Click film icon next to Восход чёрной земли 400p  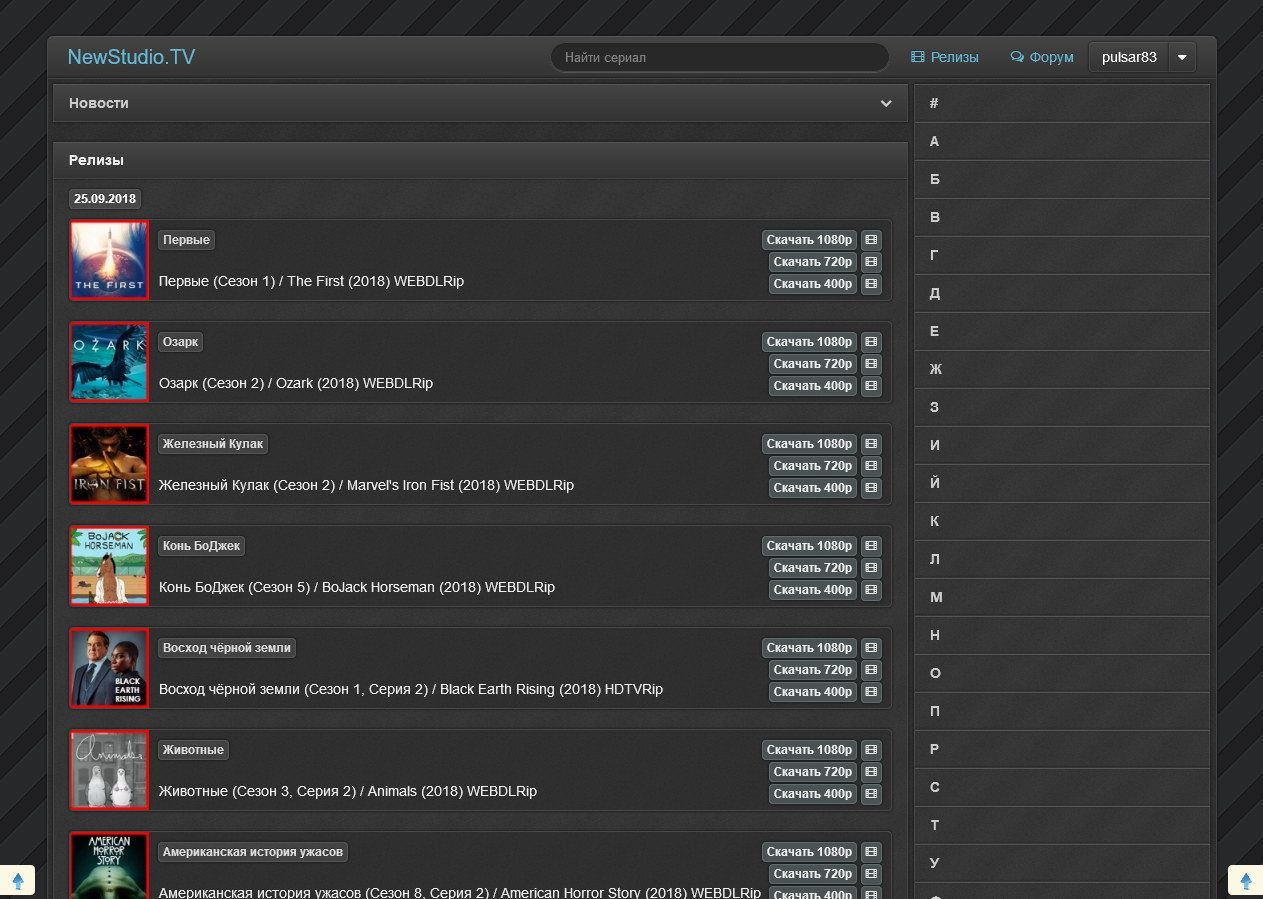(x=871, y=692)
